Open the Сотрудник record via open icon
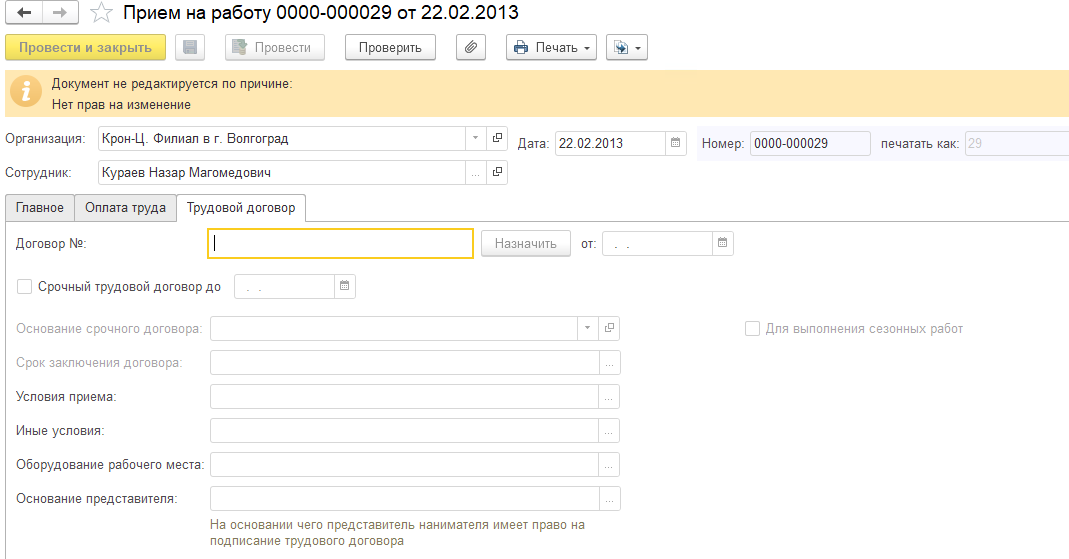This screenshot has height=559, width=1069. 497,172
